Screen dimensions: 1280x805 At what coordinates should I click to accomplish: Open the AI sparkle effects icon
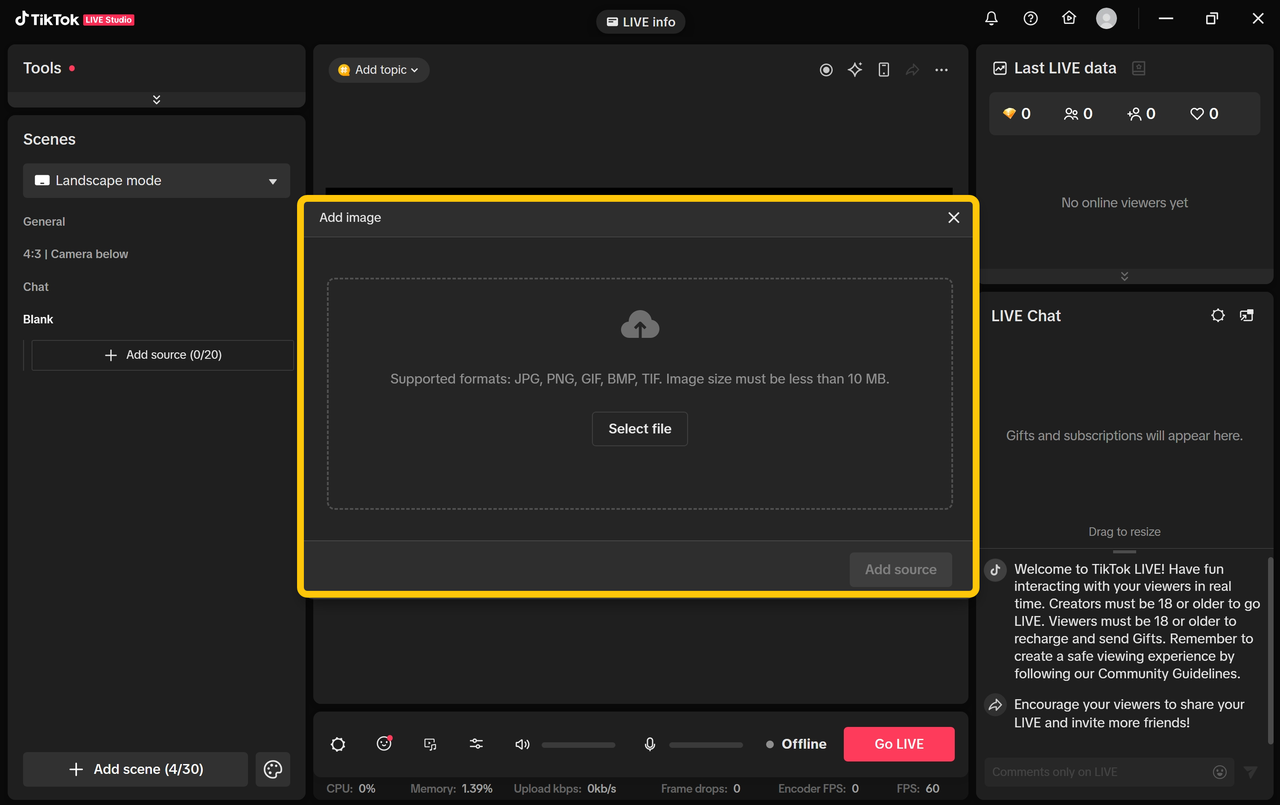(855, 70)
